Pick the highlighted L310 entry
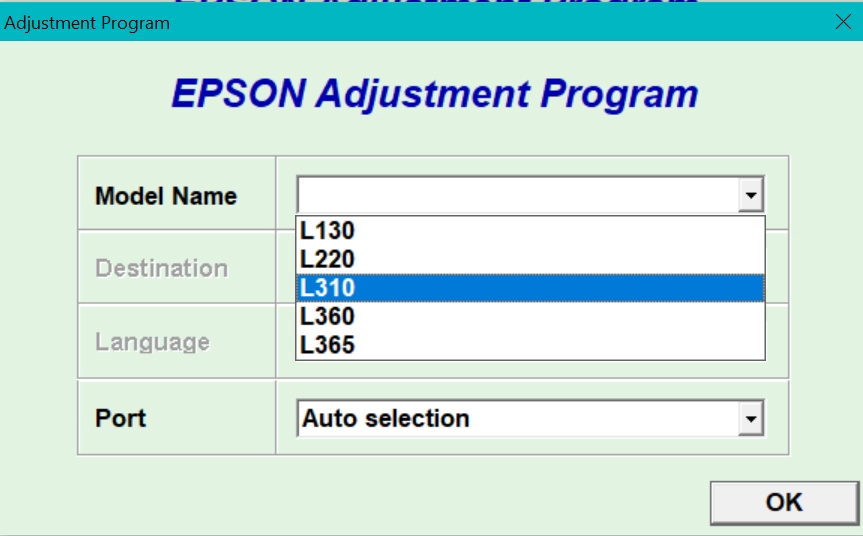This screenshot has height=536, width=863. [530, 288]
